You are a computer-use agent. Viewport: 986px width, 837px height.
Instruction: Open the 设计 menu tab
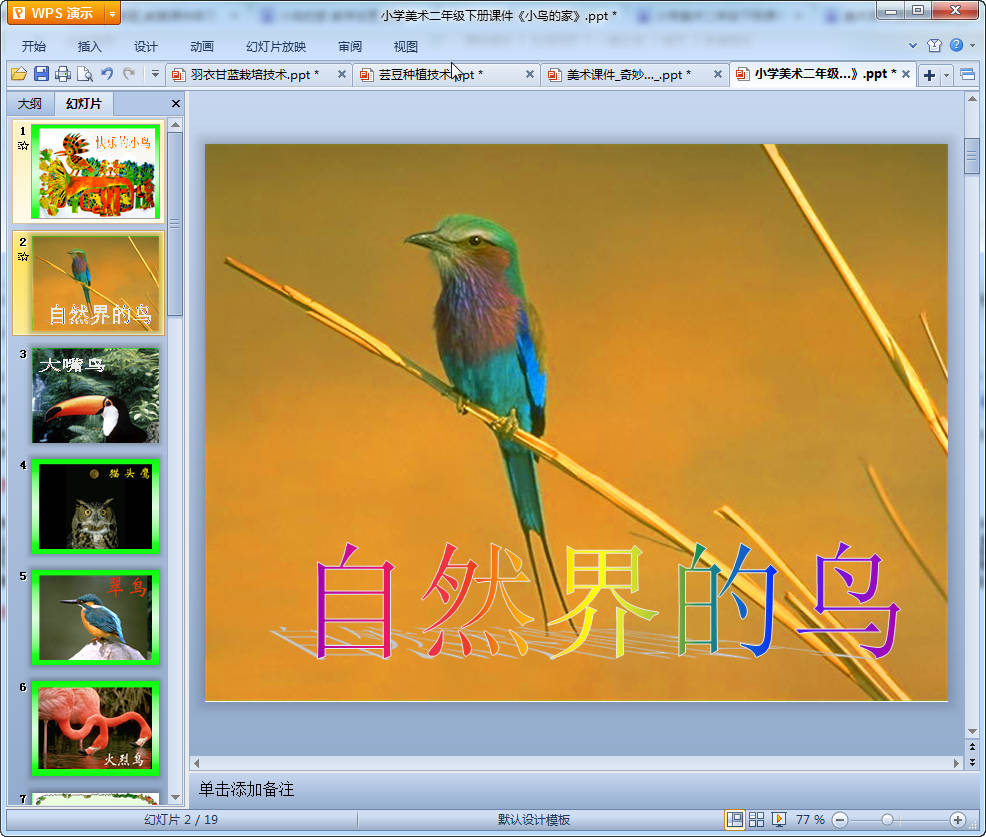point(145,47)
